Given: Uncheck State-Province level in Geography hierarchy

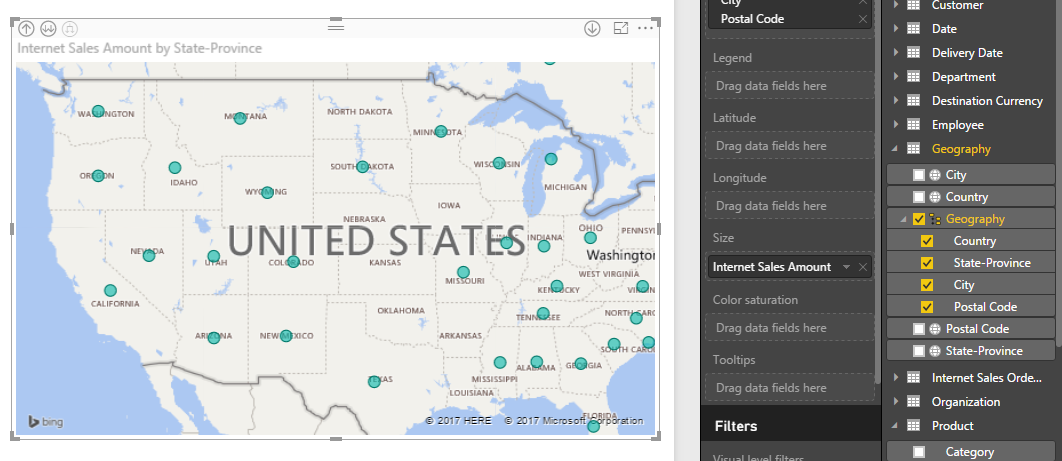Looking at the screenshot, I should 927,263.
